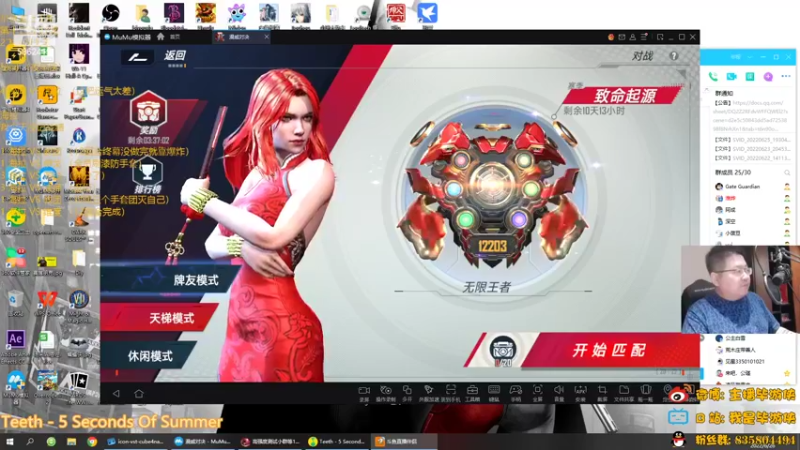This screenshot has height=450, width=800.
Task: Click the 摇一摇 shake toolbar icon
Action: coord(645,393)
